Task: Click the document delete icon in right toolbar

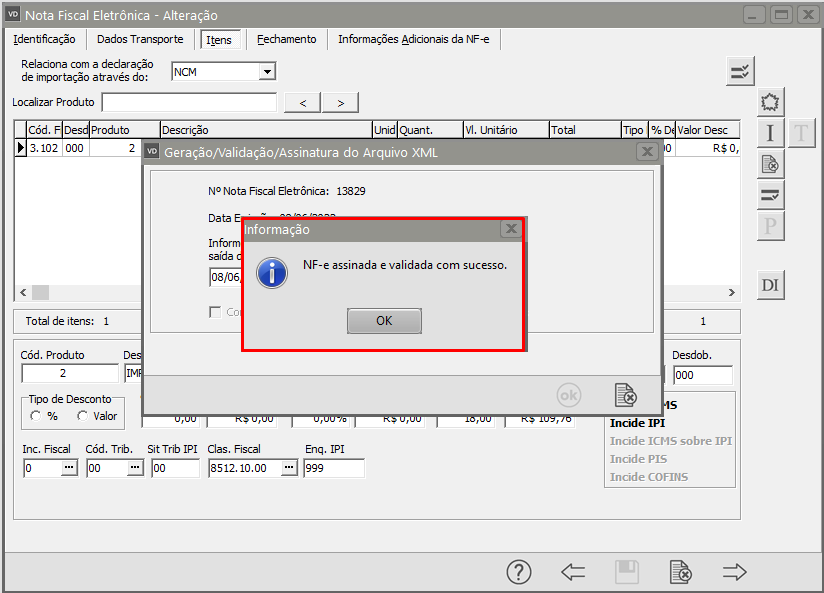Action: point(770,164)
